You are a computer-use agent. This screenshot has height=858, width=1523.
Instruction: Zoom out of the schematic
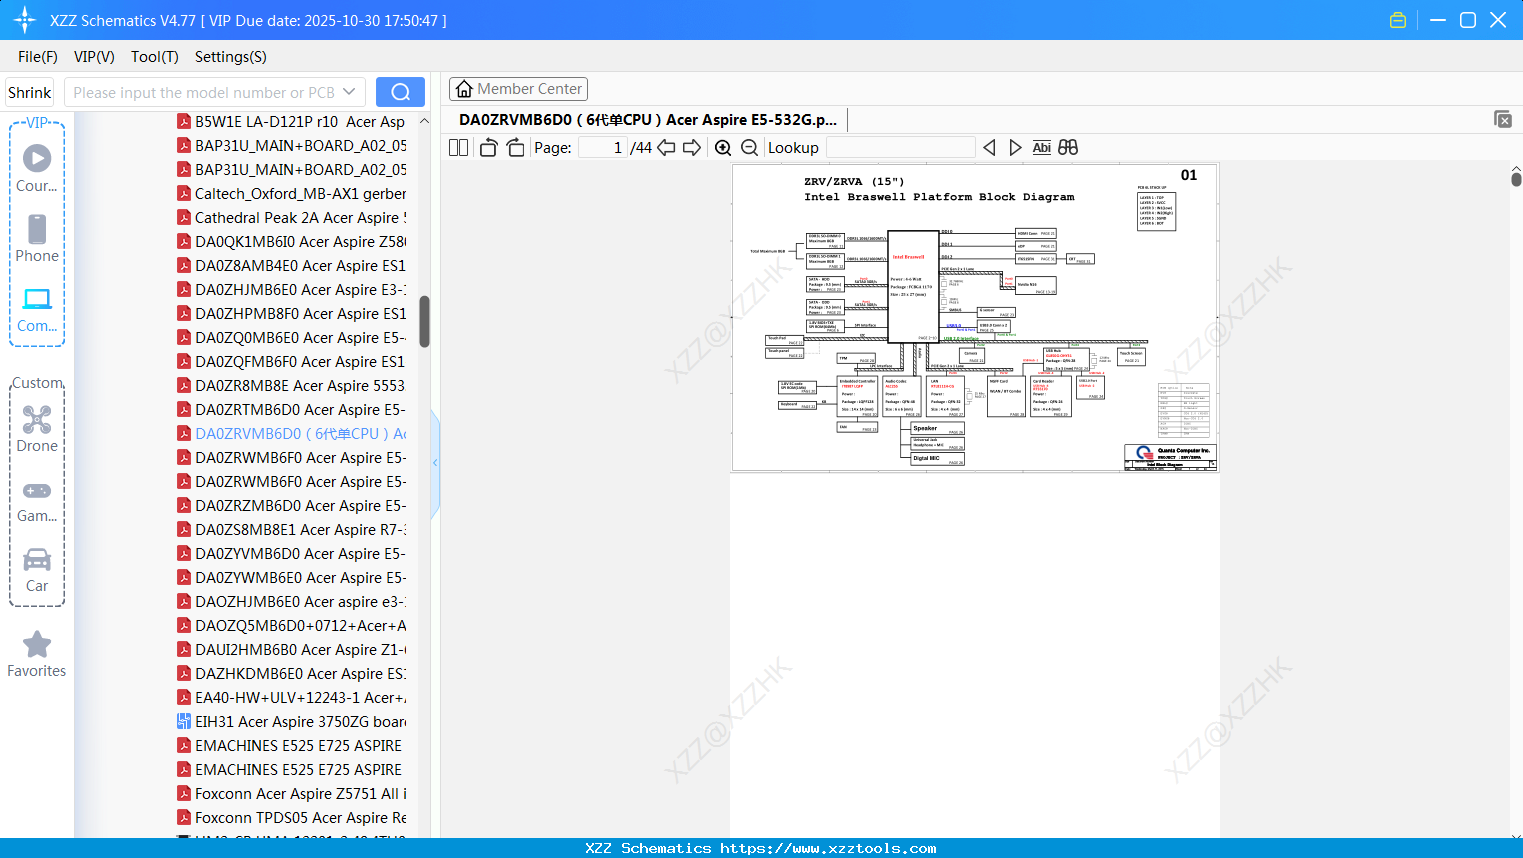(x=749, y=148)
